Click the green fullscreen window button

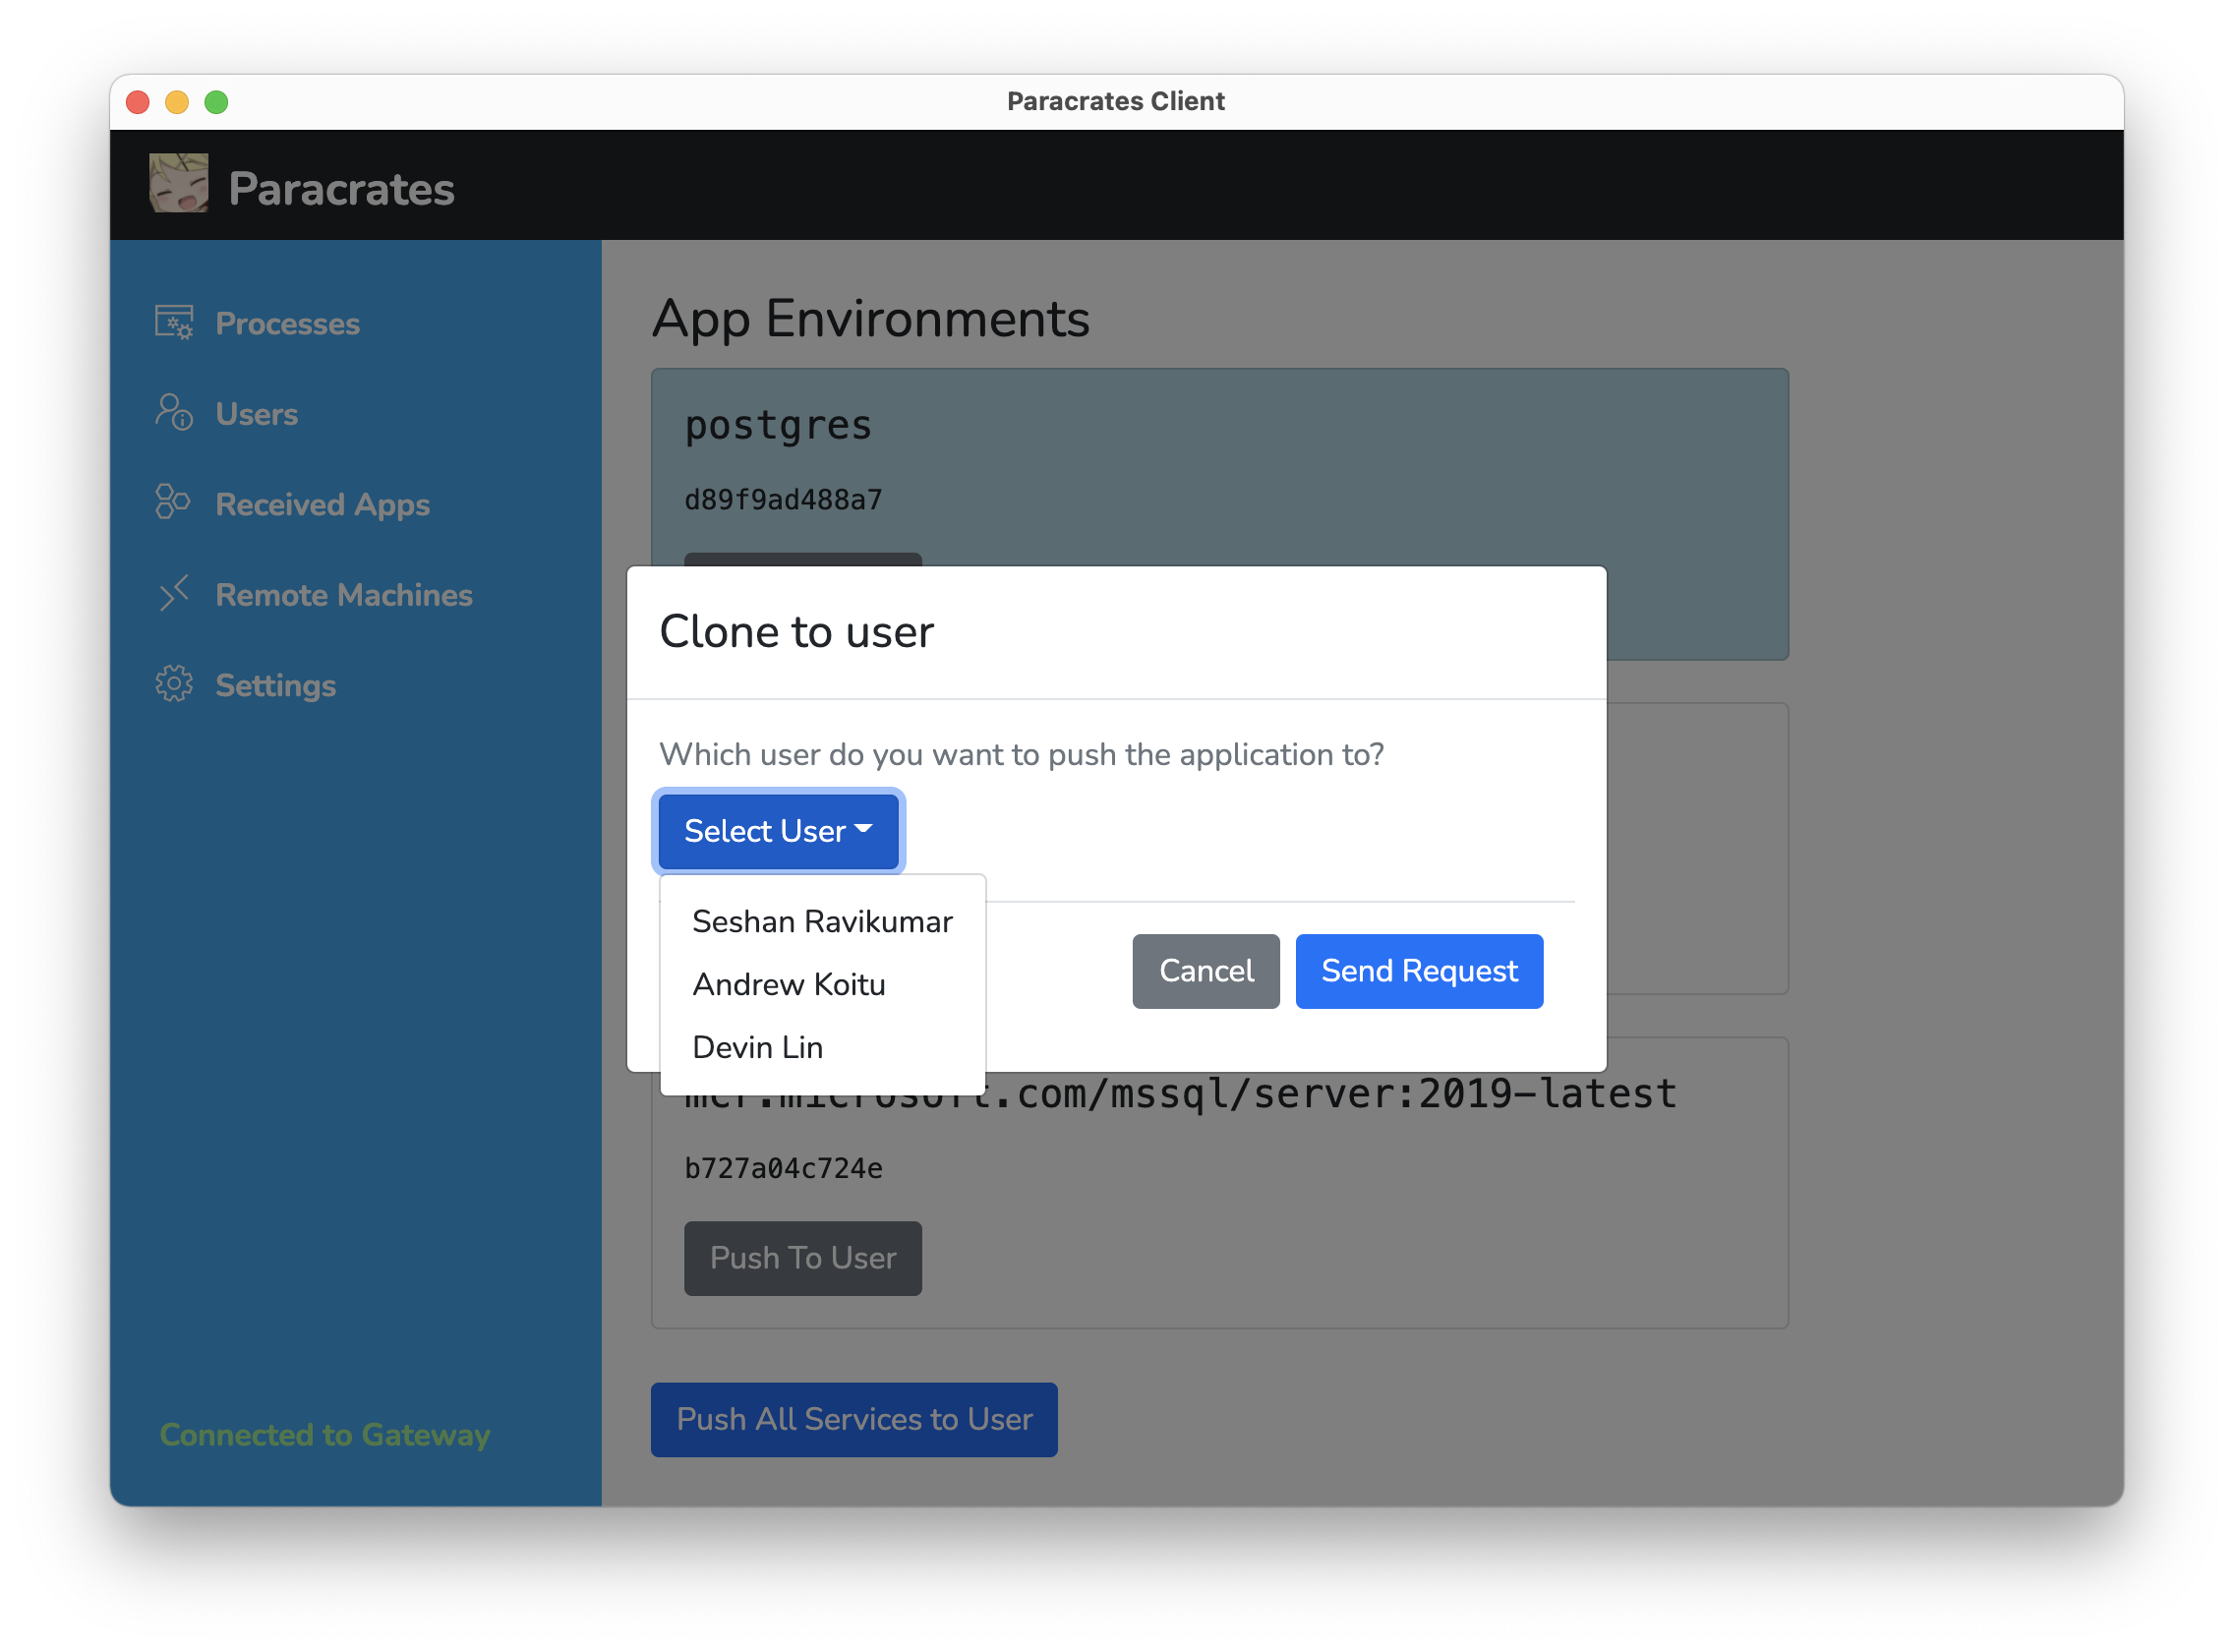pos(216,102)
